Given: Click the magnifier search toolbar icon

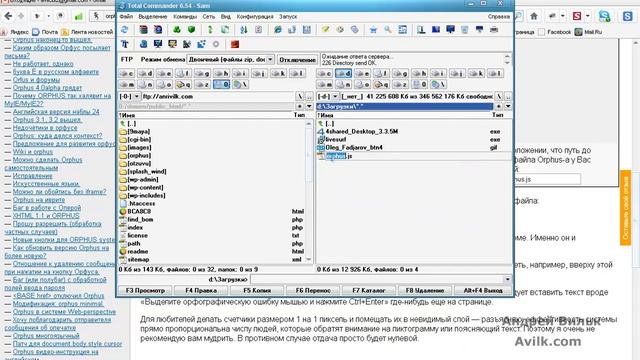Looking at the screenshot, I should tap(387, 30).
